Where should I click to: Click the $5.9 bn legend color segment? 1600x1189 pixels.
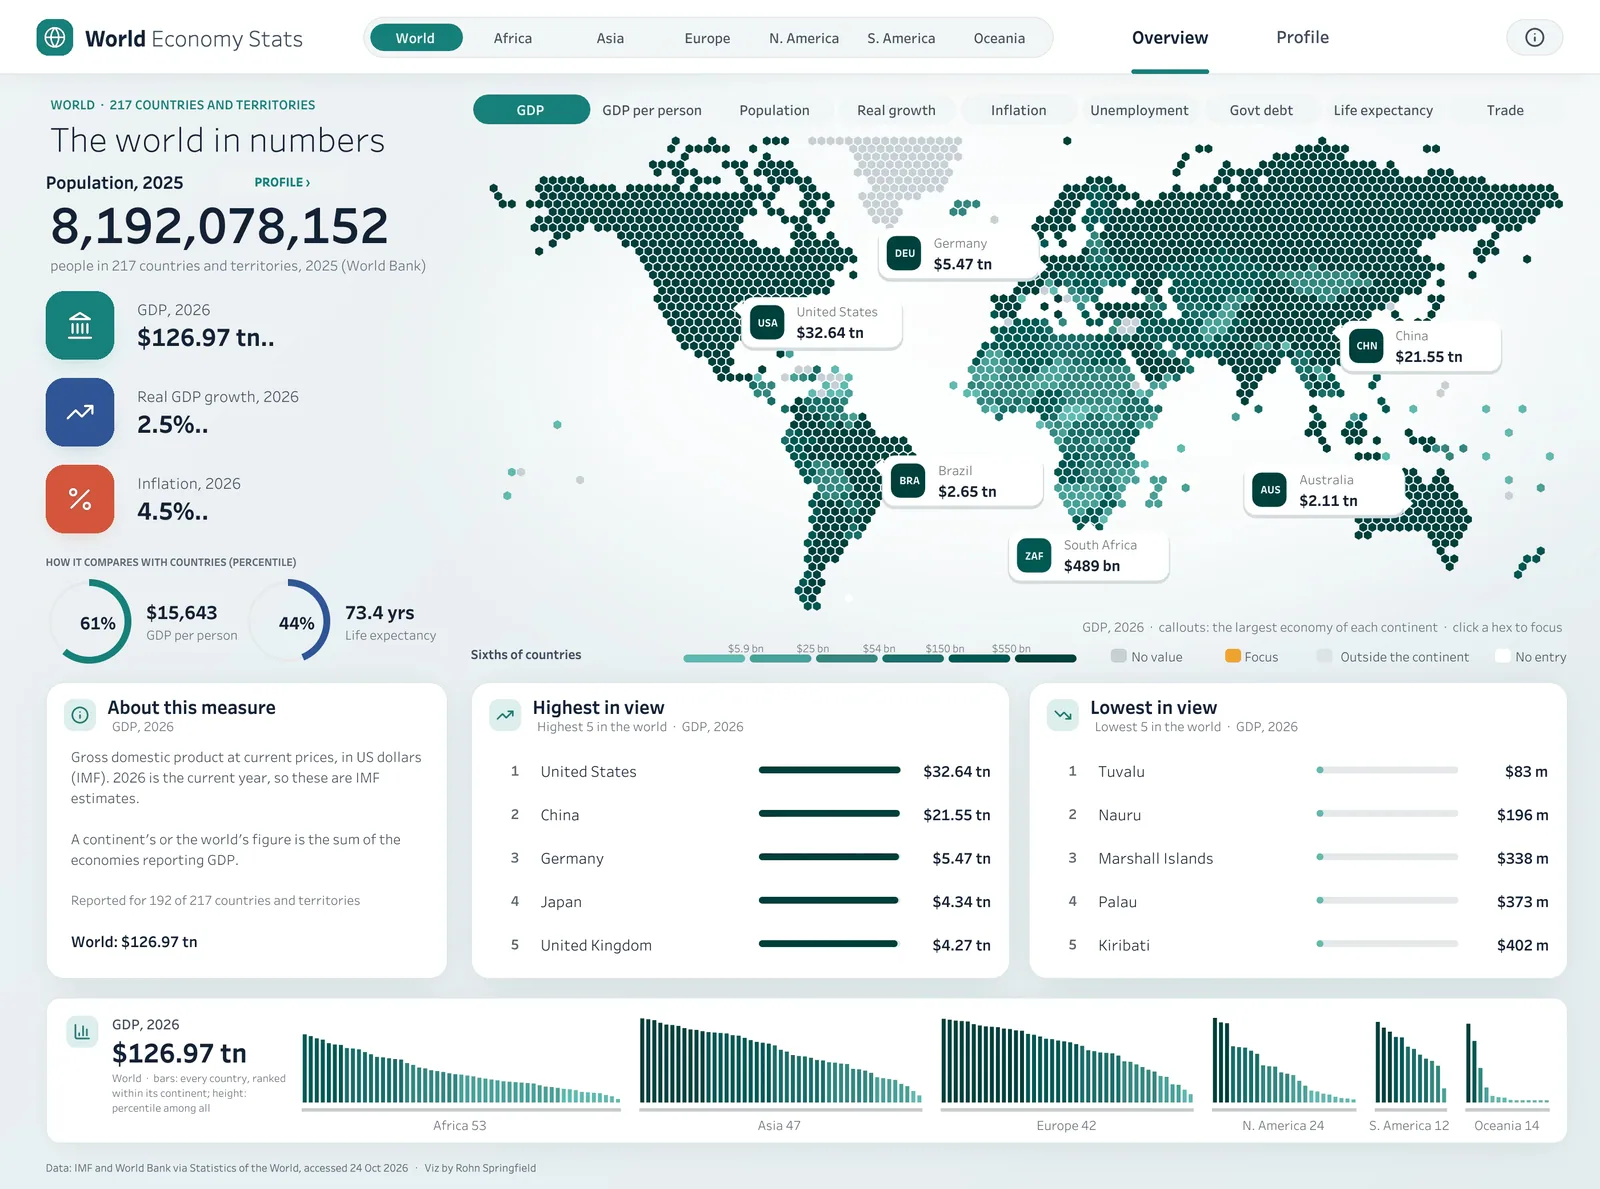tap(714, 658)
